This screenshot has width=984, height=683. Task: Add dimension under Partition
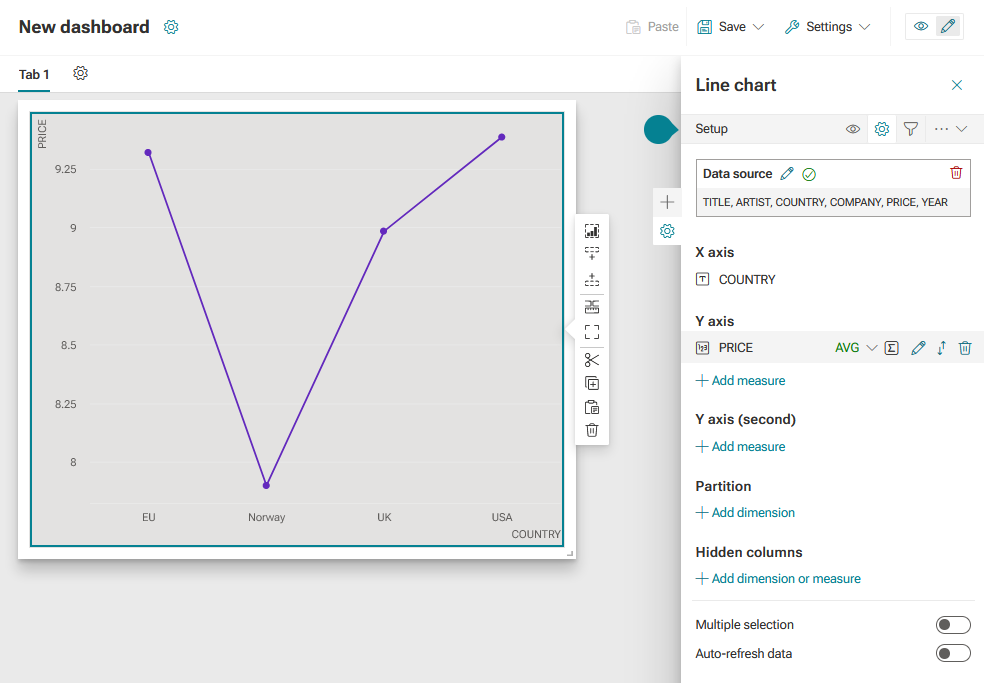tap(745, 512)
